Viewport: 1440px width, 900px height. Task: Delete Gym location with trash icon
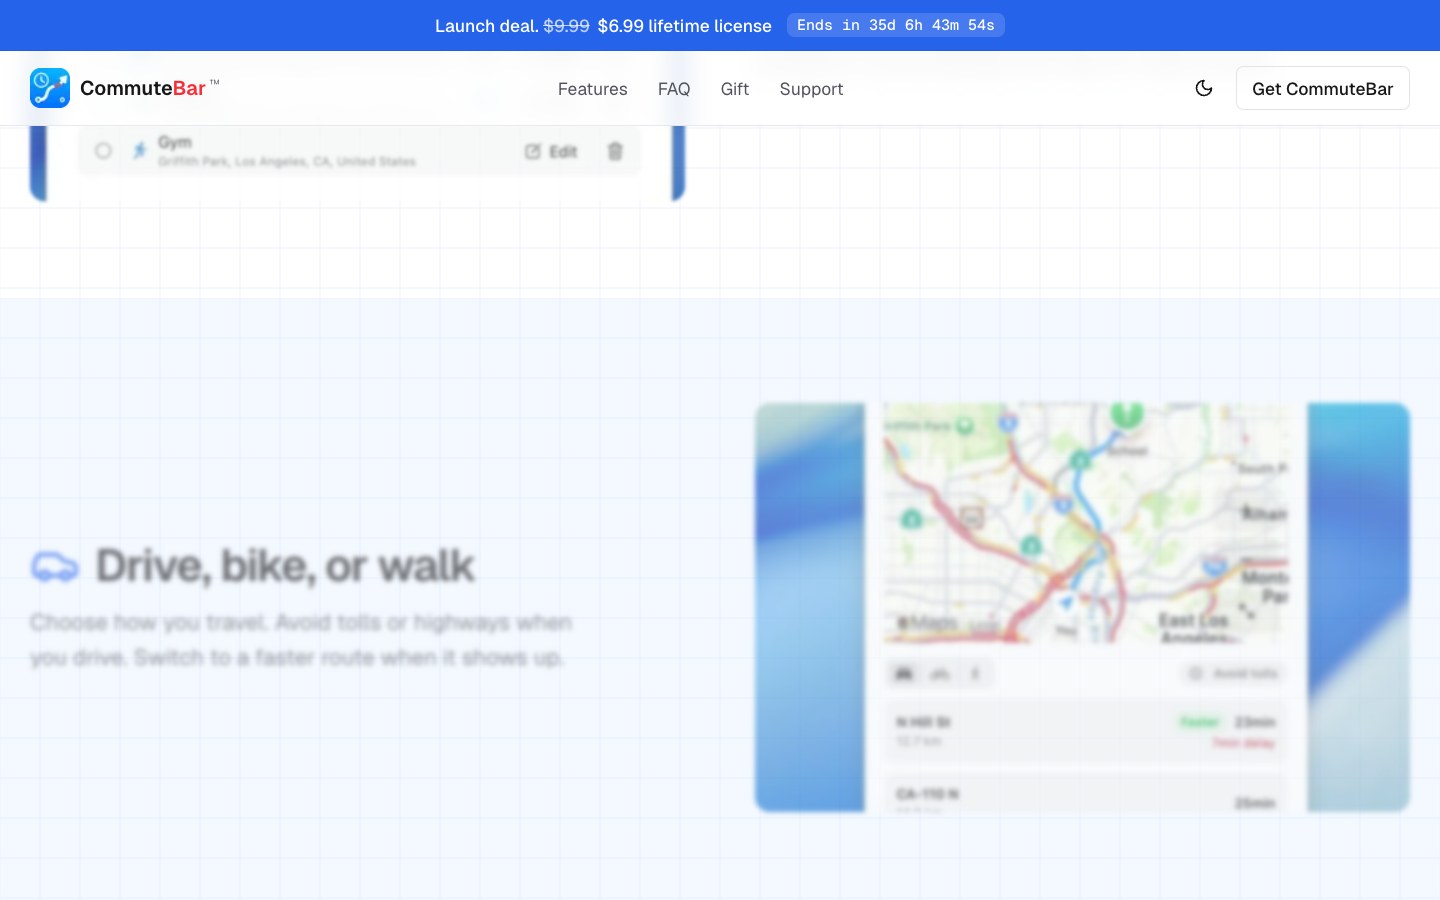(x=615, y=151)
